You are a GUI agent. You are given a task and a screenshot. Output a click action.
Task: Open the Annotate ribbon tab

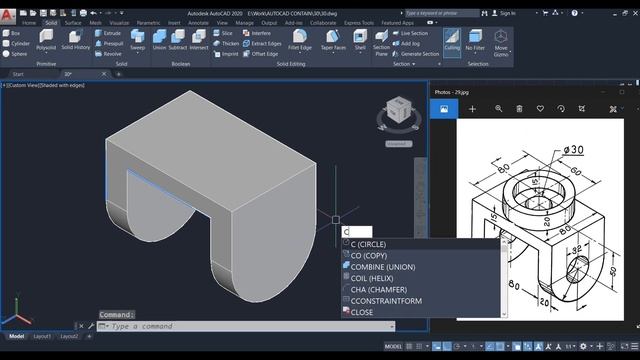(198, 23)
